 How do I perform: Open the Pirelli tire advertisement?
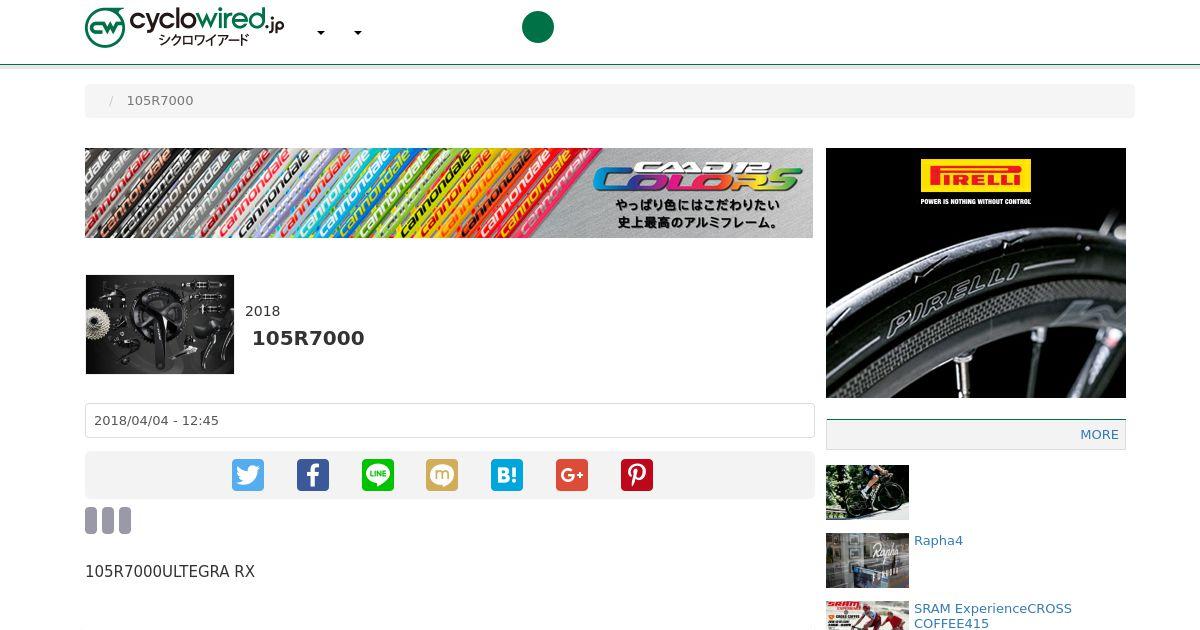[x=976, y=273]
